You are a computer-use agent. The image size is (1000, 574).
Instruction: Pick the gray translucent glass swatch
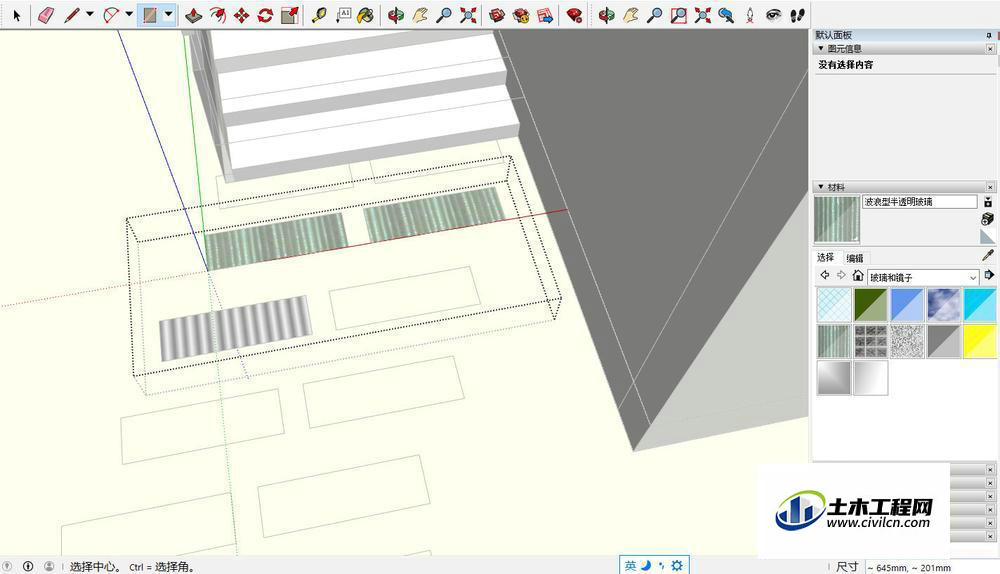(x=943, y=341)
